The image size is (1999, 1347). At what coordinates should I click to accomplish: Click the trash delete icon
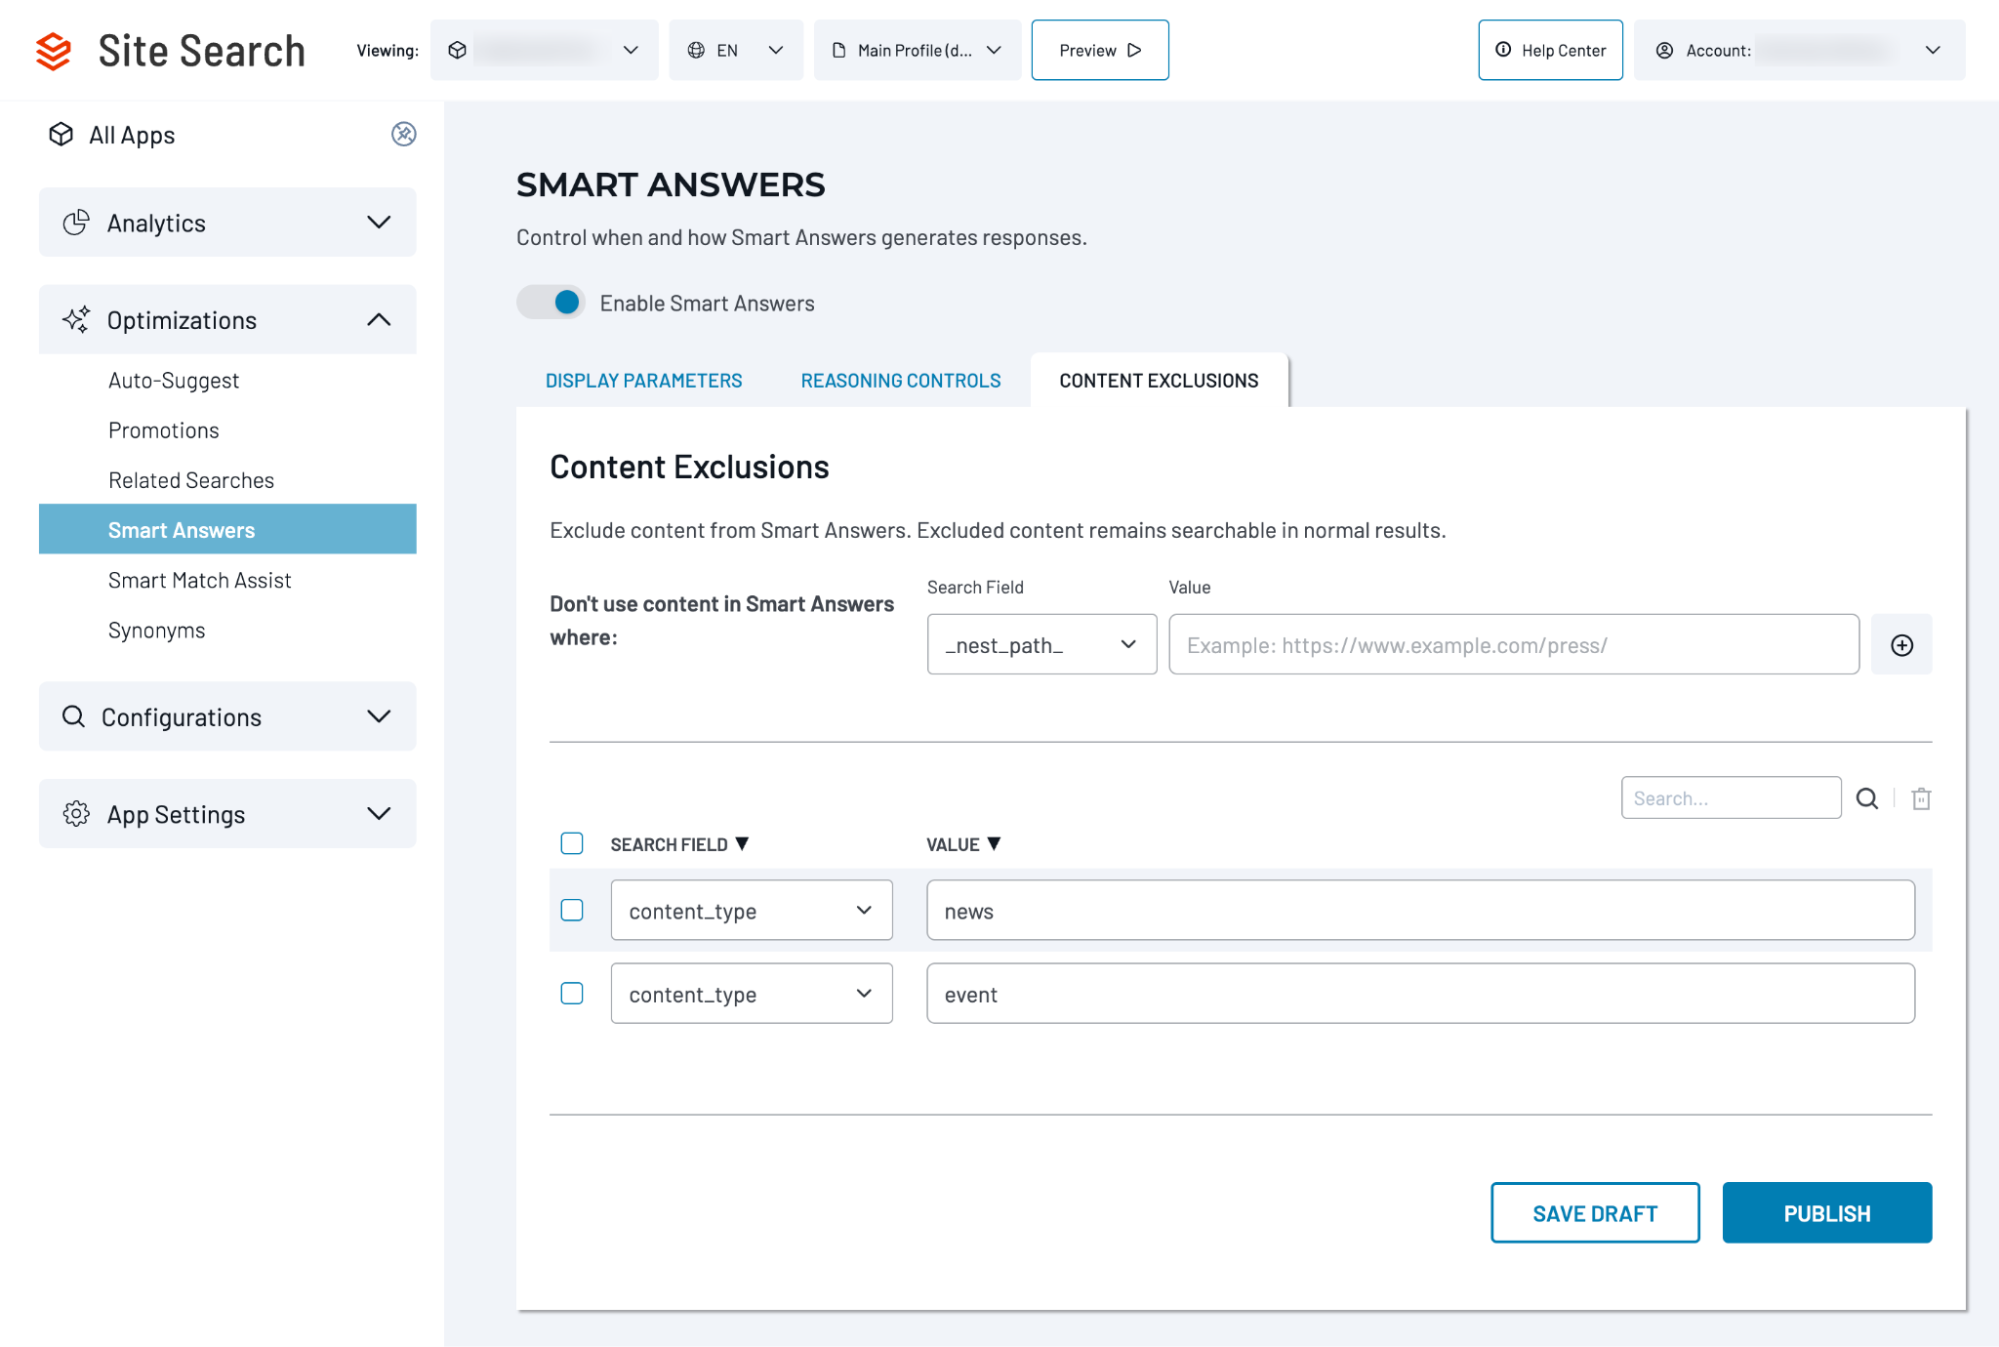coord(1920,798)
